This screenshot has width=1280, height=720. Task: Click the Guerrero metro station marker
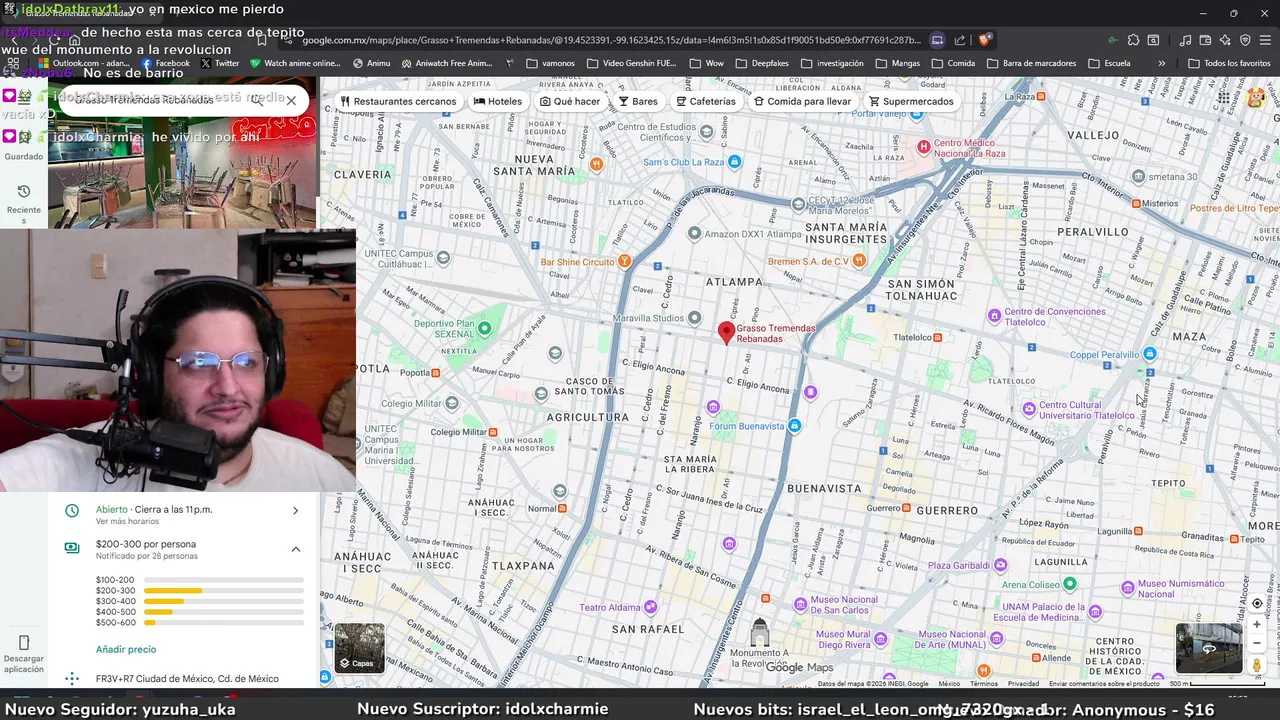pos(906,508)
